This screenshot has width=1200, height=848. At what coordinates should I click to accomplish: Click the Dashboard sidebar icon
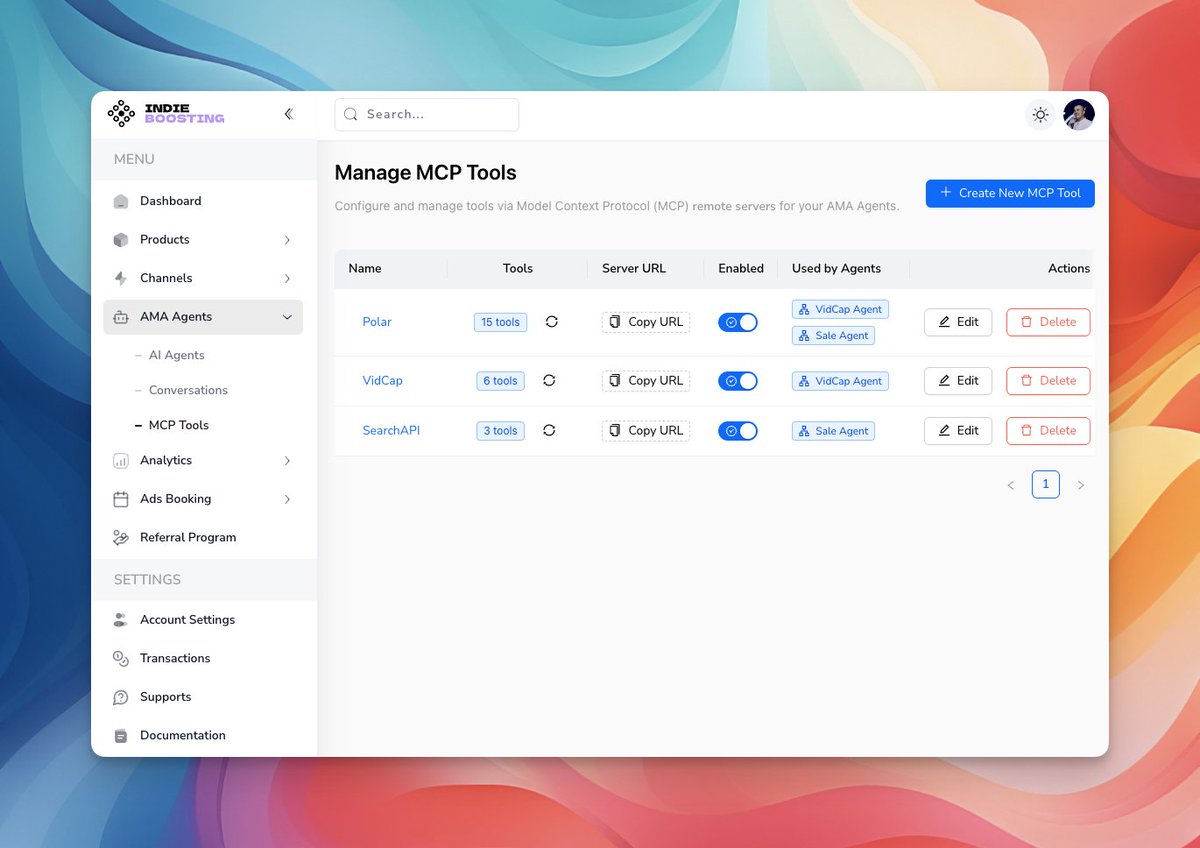[x=121, y=201]
